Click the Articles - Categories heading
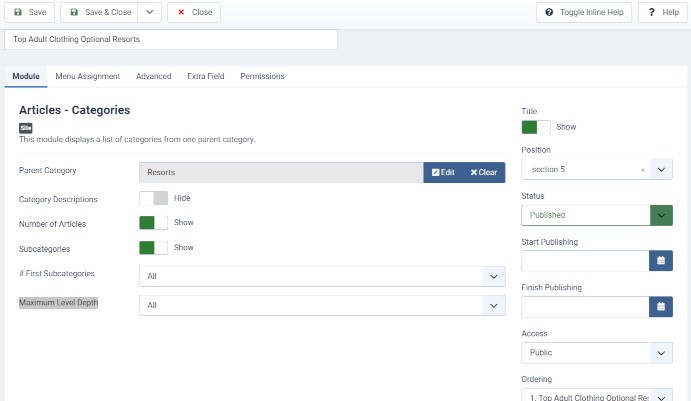This screenshot has width=691, height=401. [x=74, y=110]
